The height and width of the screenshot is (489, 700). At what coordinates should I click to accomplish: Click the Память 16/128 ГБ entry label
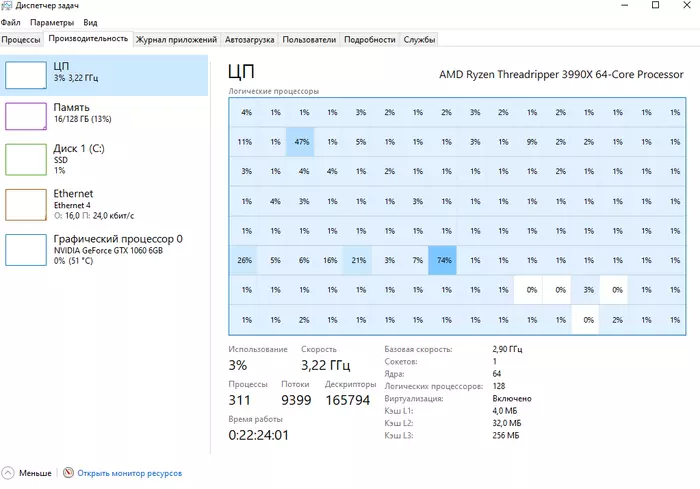coord(82,119)
